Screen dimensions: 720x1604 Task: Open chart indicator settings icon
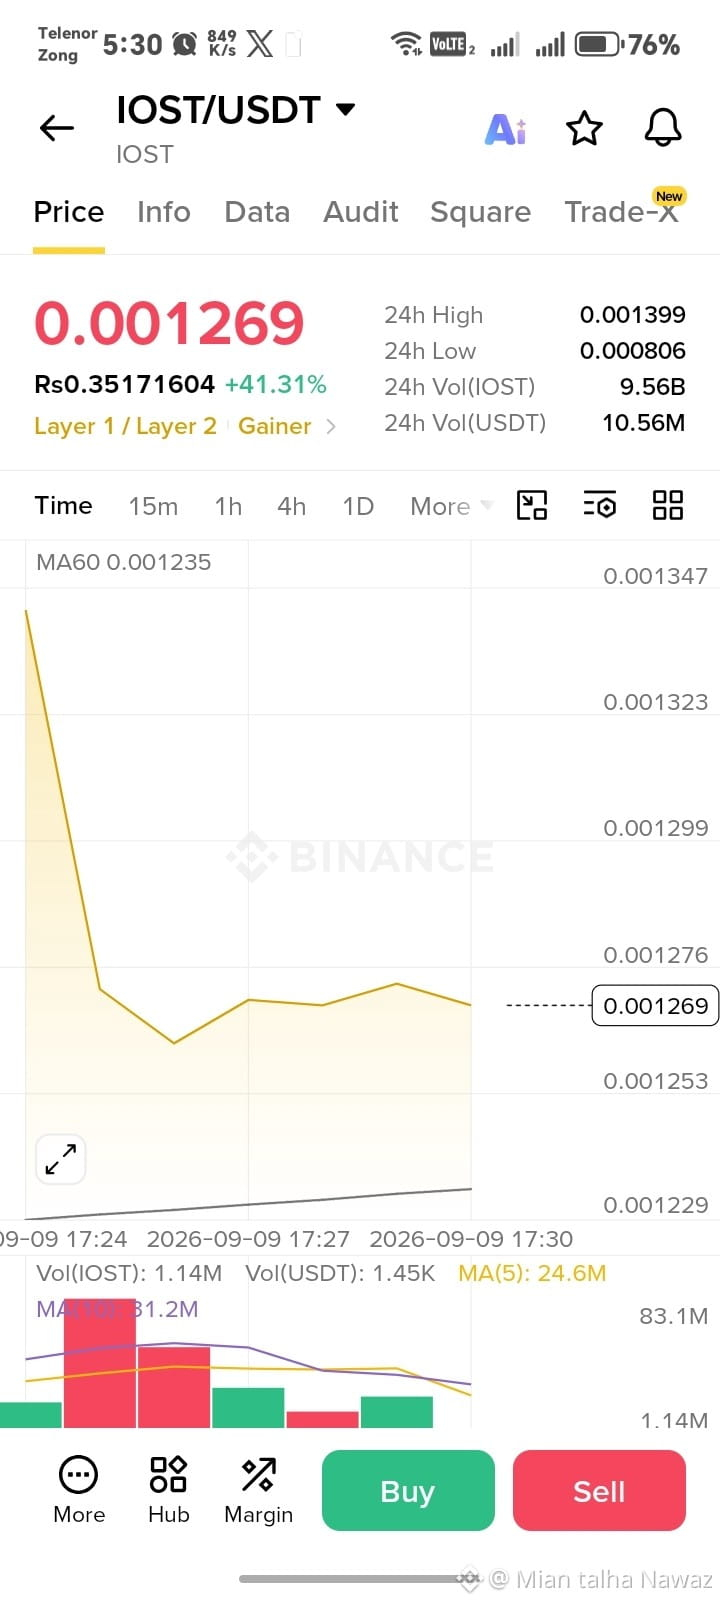[600, 505]
